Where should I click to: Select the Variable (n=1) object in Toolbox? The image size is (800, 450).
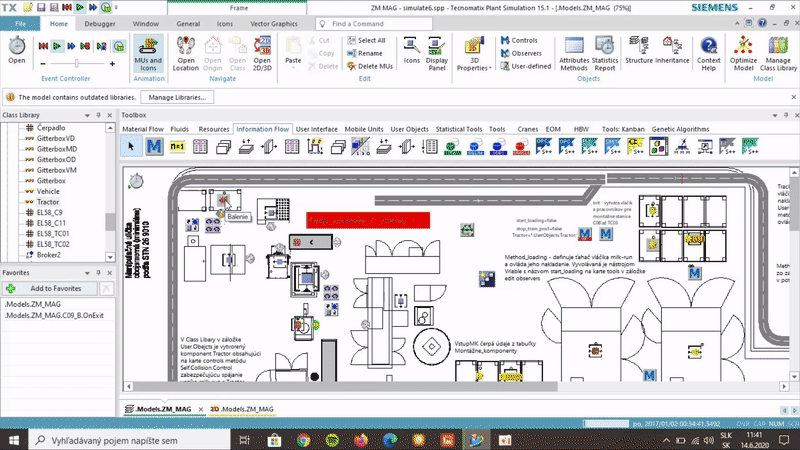point(177,147)
